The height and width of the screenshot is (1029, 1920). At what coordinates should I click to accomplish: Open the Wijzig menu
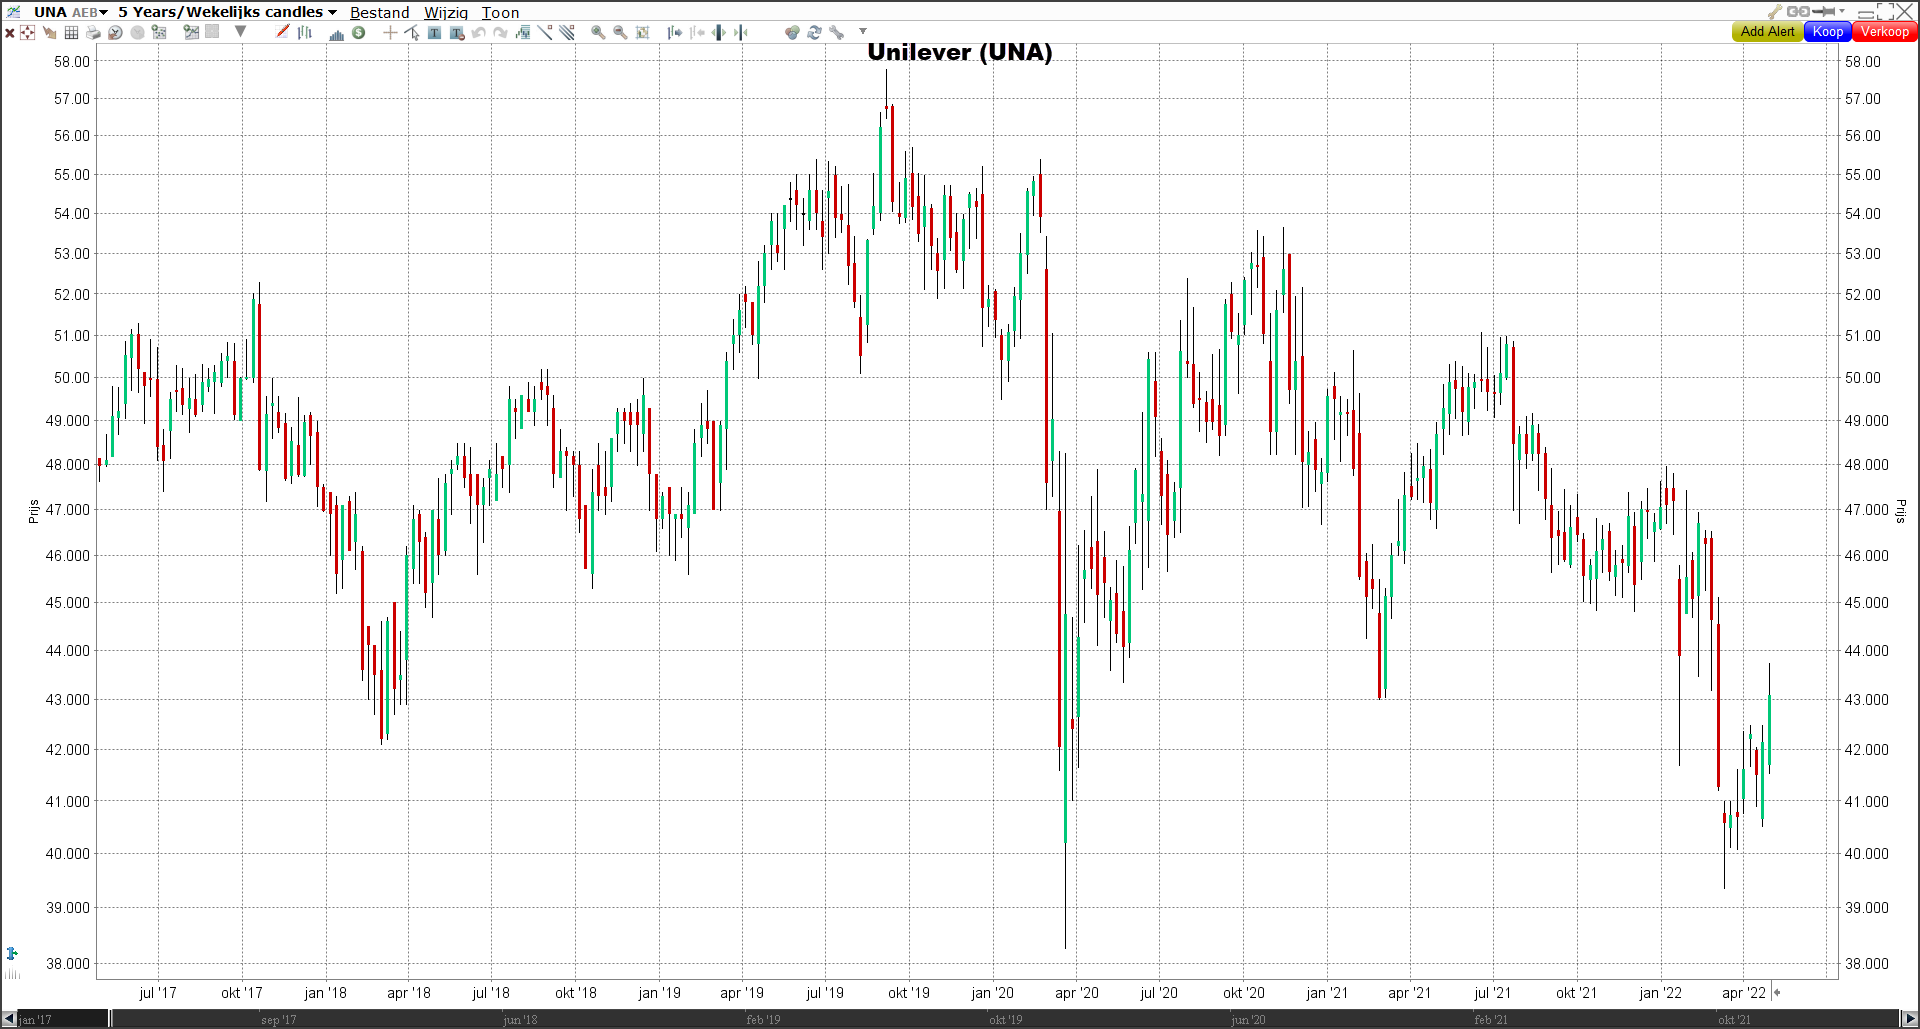[446, 12]
